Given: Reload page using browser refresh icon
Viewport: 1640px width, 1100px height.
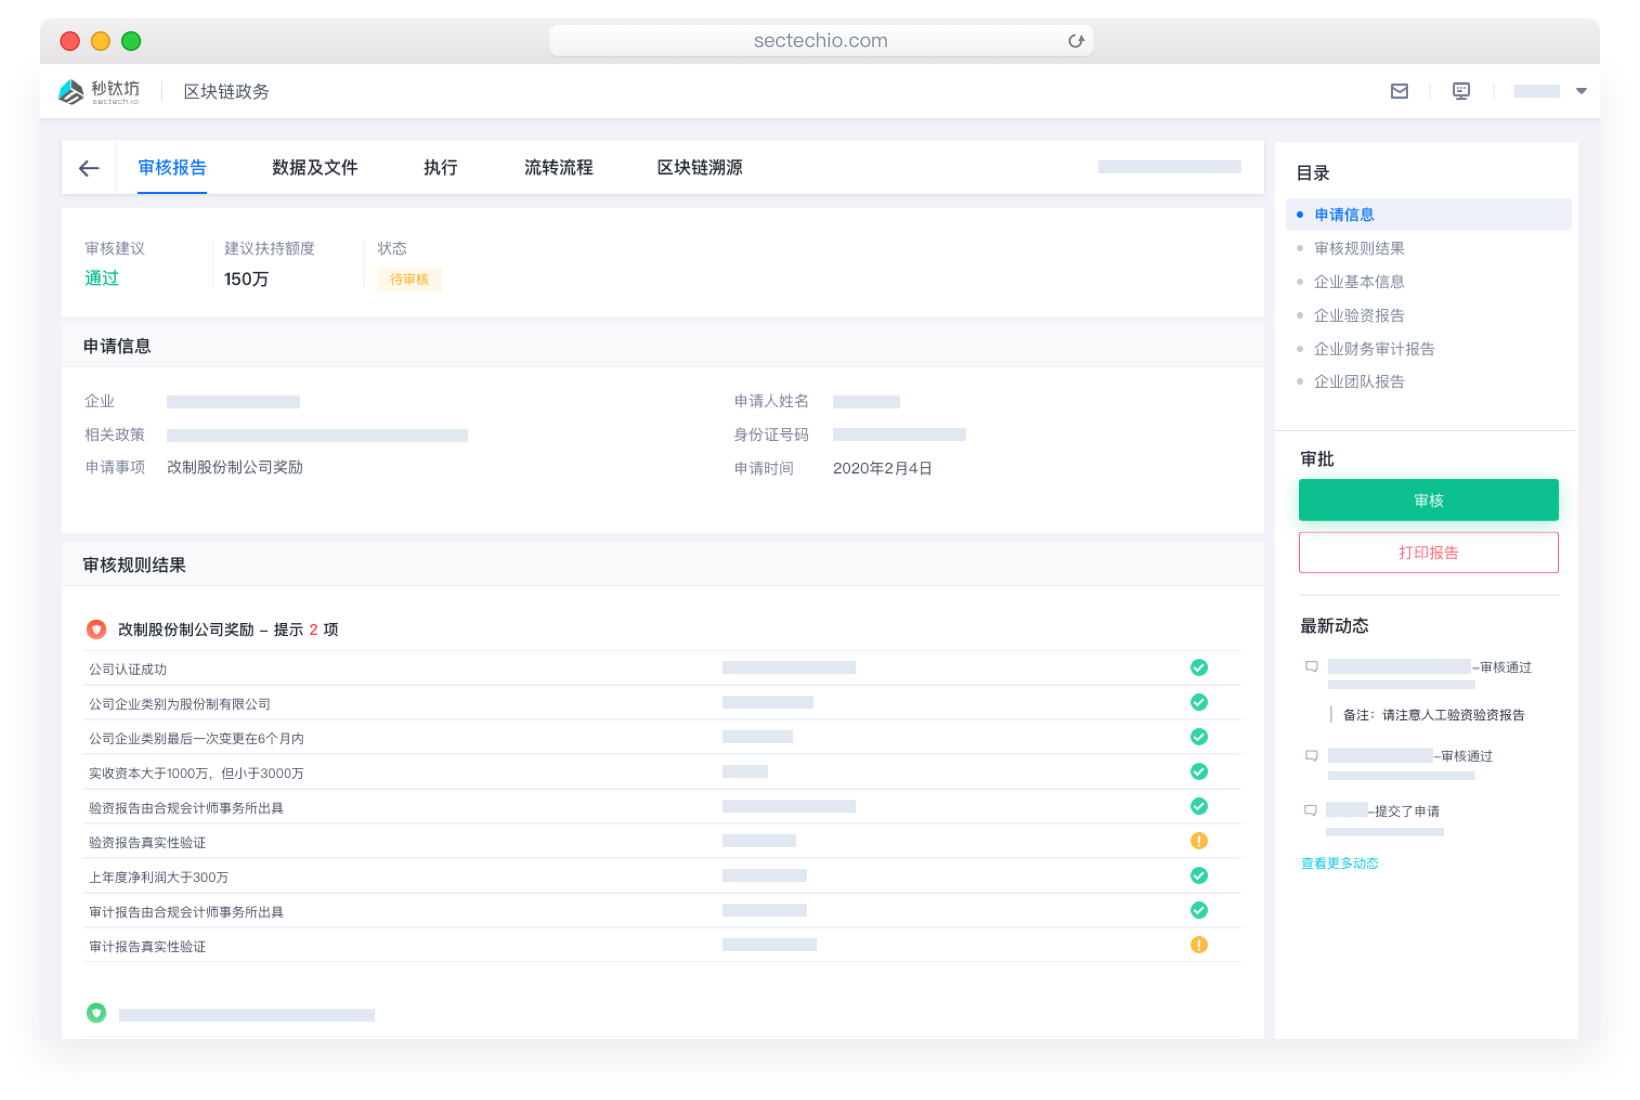Looking at the screenshot, I should pos(1076,41).
